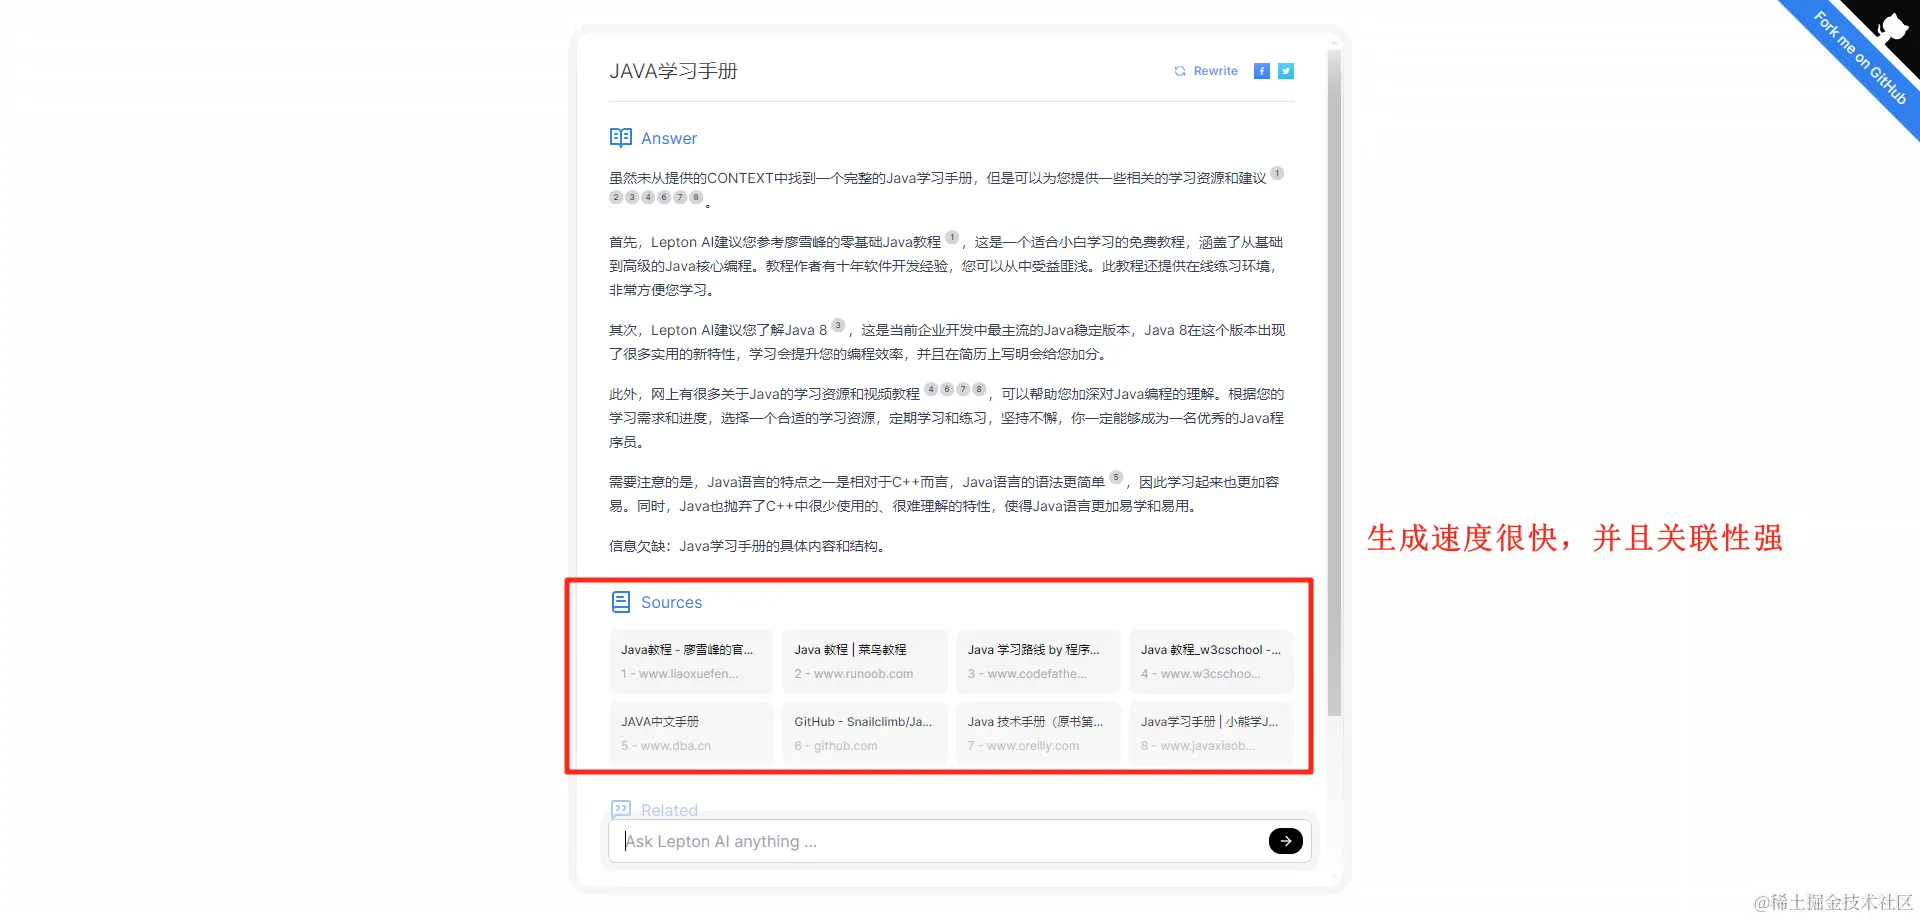Open source card Java 学习路线 by 程序
The height and width of the screenshot is (919, 1920).
point(1038,661)
